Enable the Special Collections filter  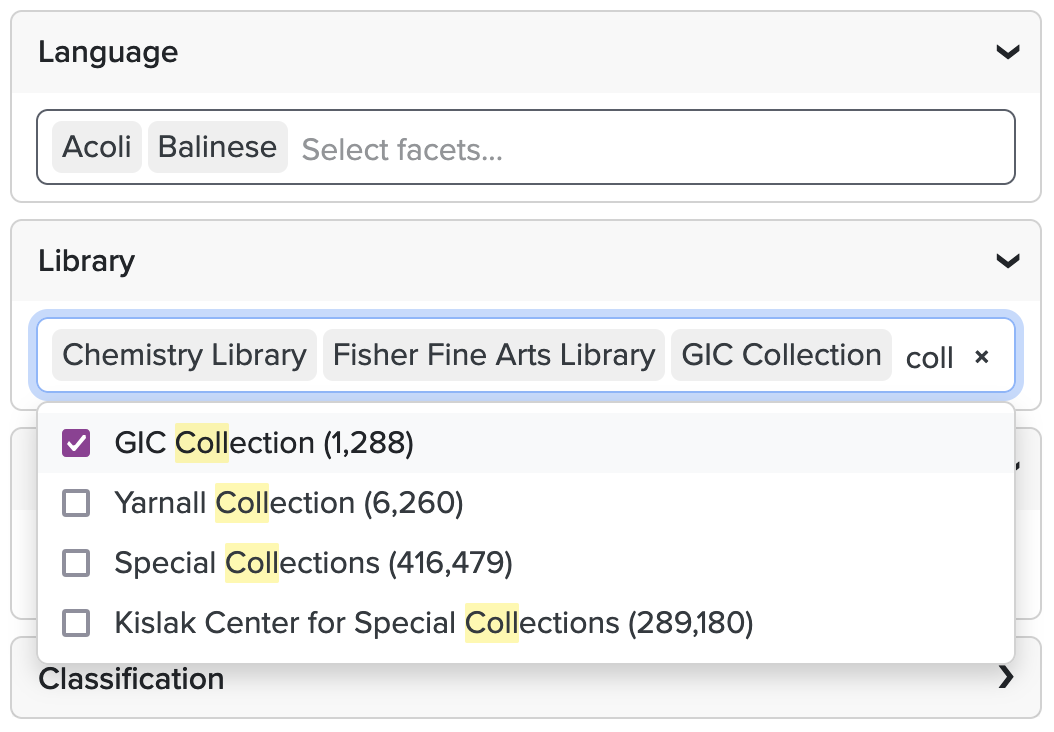[x=76, y=563]
